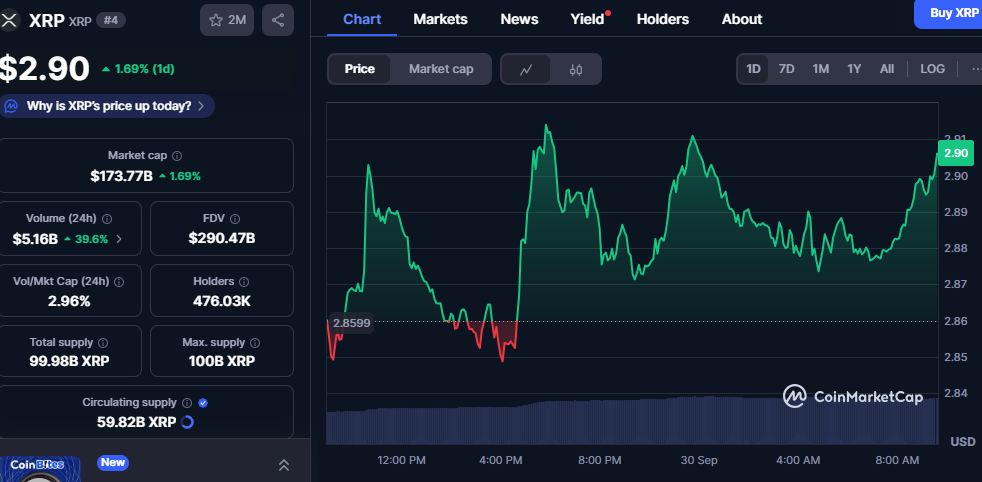Open the Markets tab
982x482 pixels.
[x=440, y=19]
